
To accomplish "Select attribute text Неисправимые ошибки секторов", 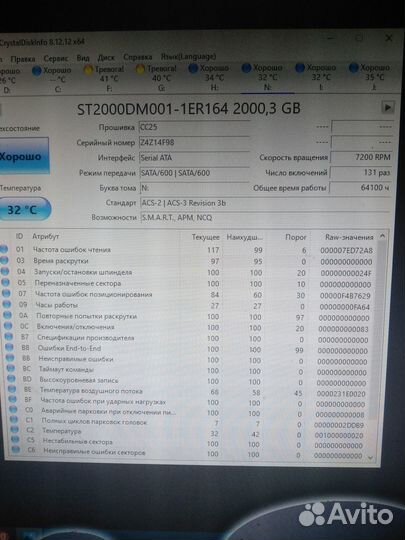I will click(94, 451).
